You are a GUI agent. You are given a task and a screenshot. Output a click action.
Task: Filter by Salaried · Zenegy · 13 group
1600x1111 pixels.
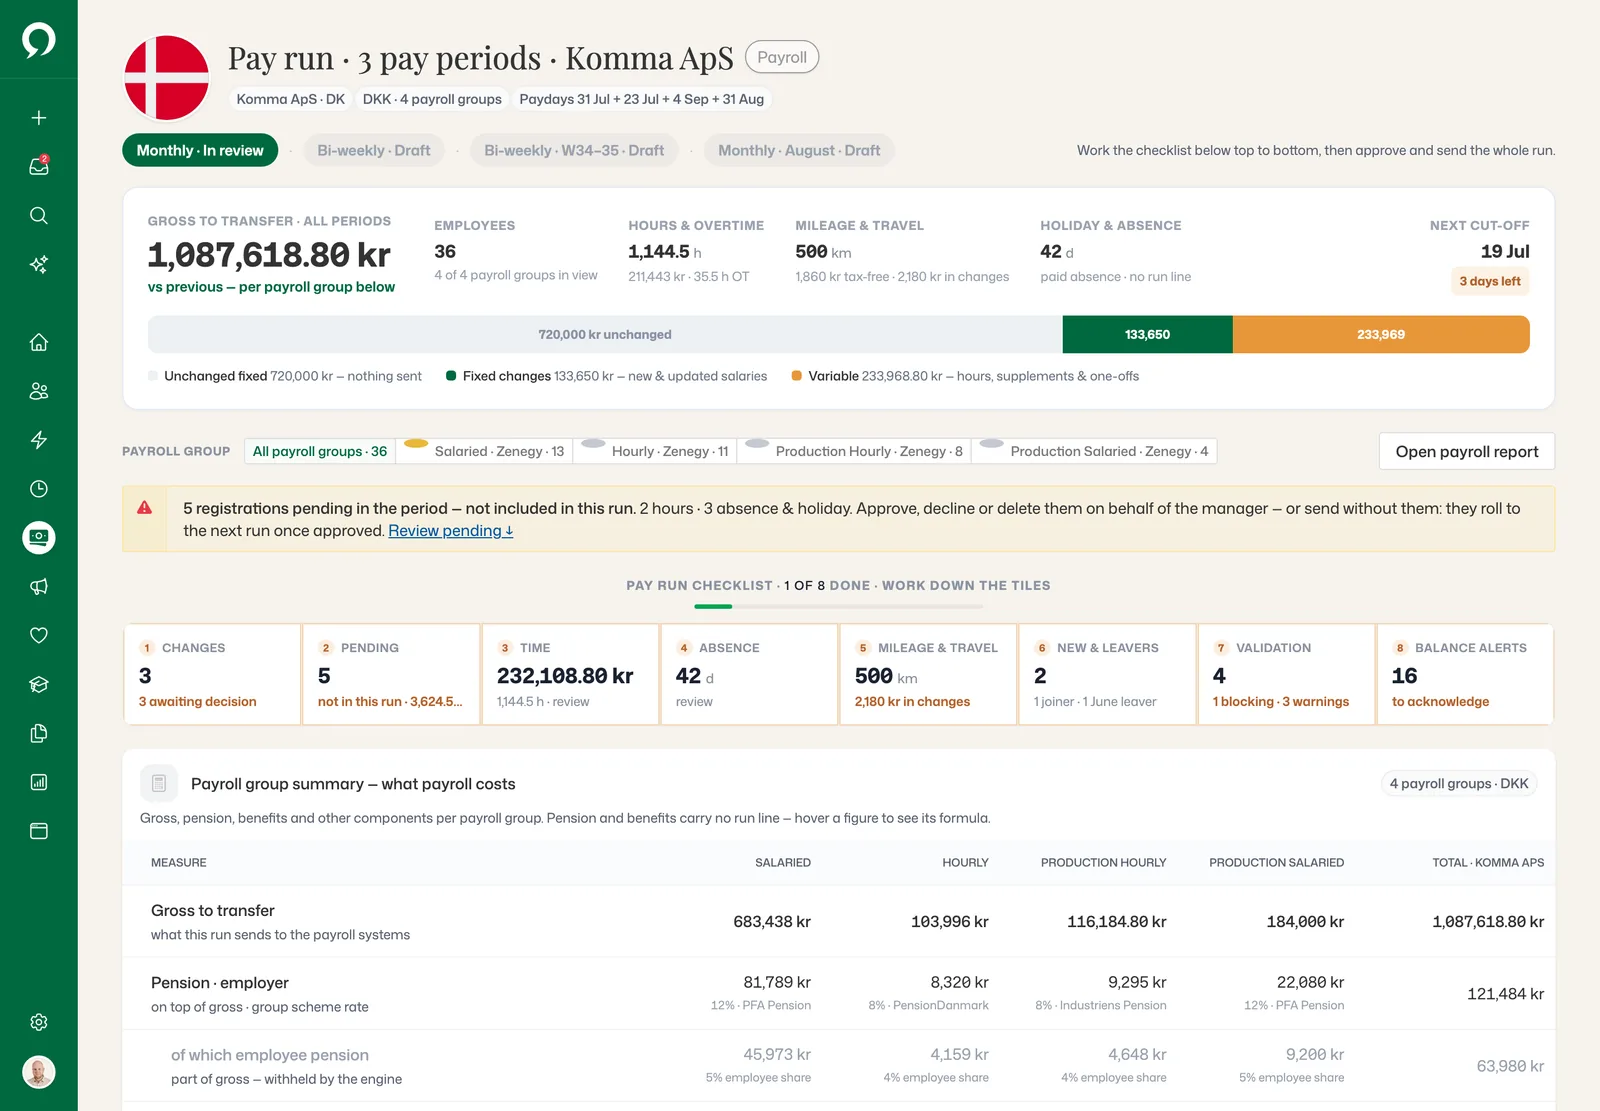coord(486,451)
